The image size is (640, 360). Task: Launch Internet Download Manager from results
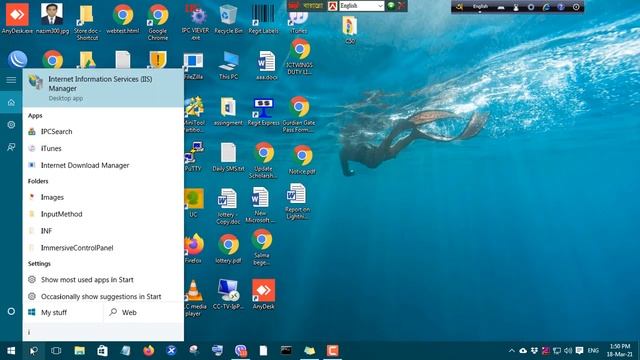[x=103, y=165]
